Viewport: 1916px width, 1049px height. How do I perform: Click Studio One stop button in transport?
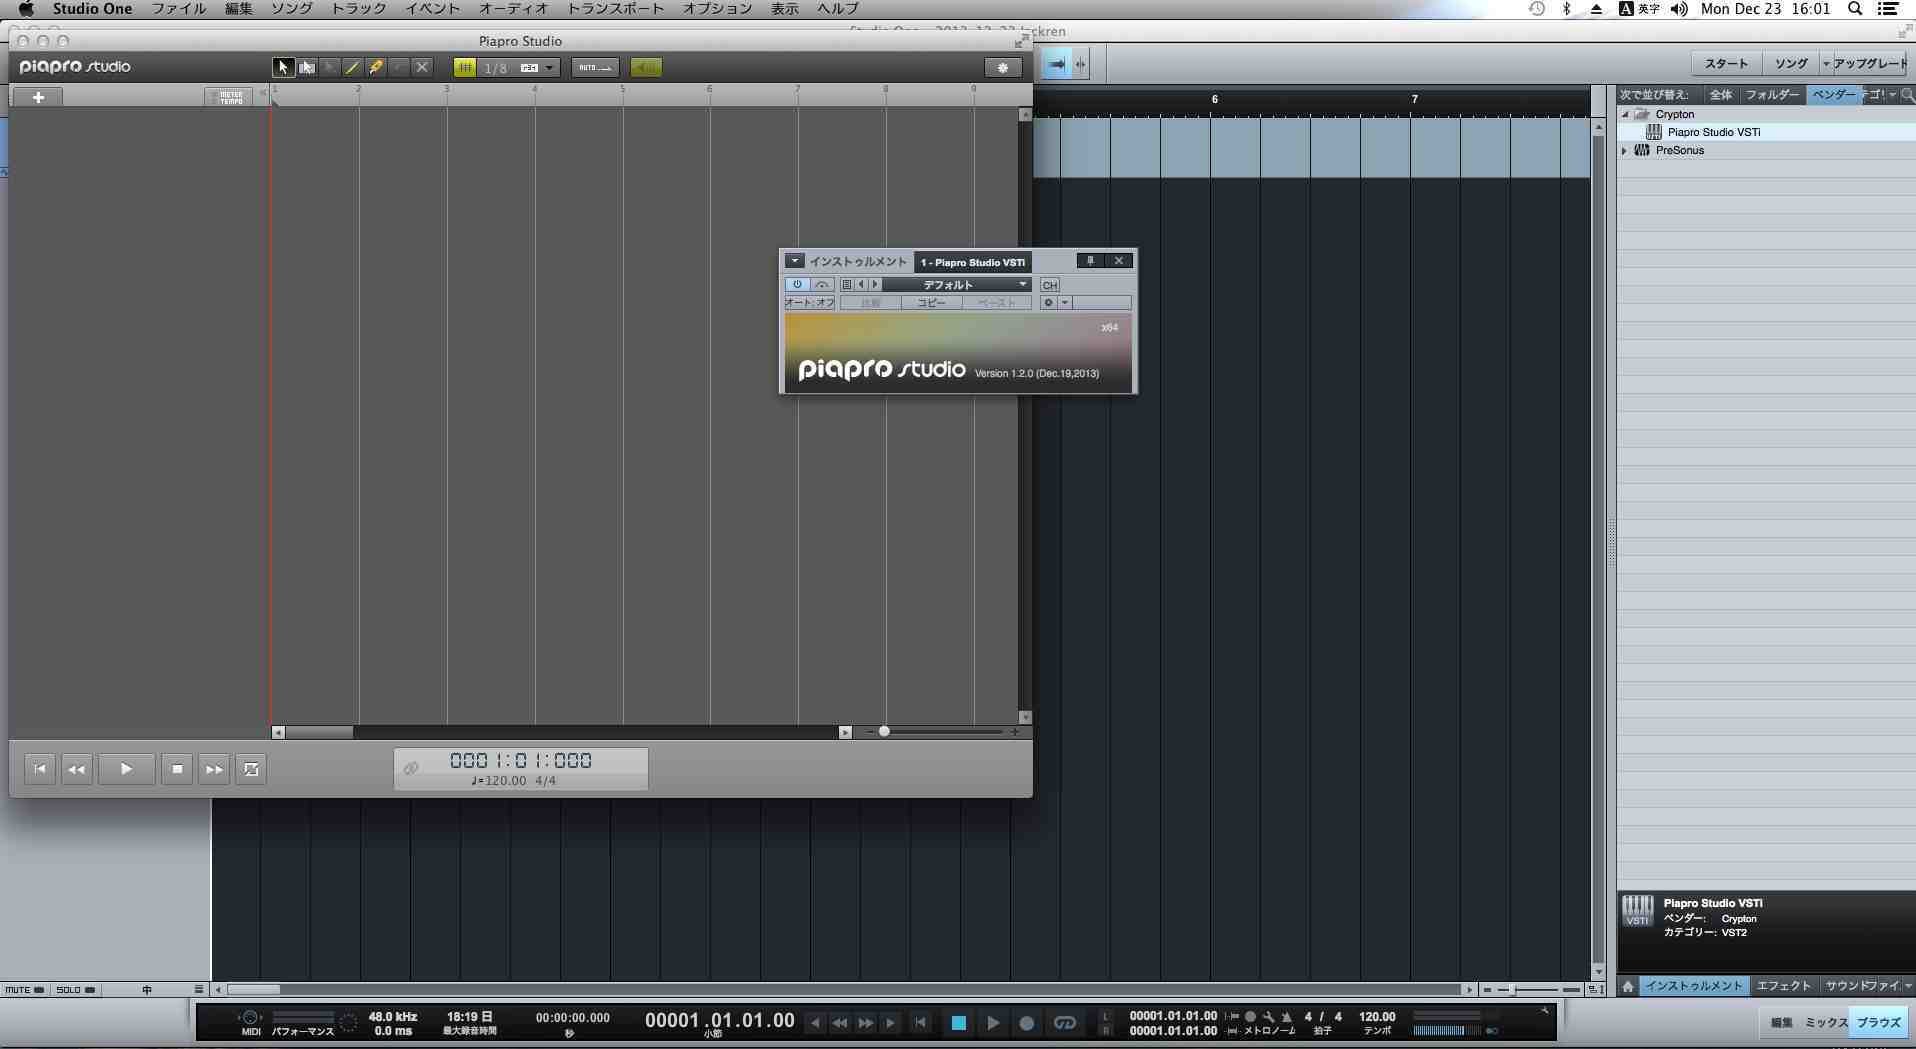(958, 1023)
